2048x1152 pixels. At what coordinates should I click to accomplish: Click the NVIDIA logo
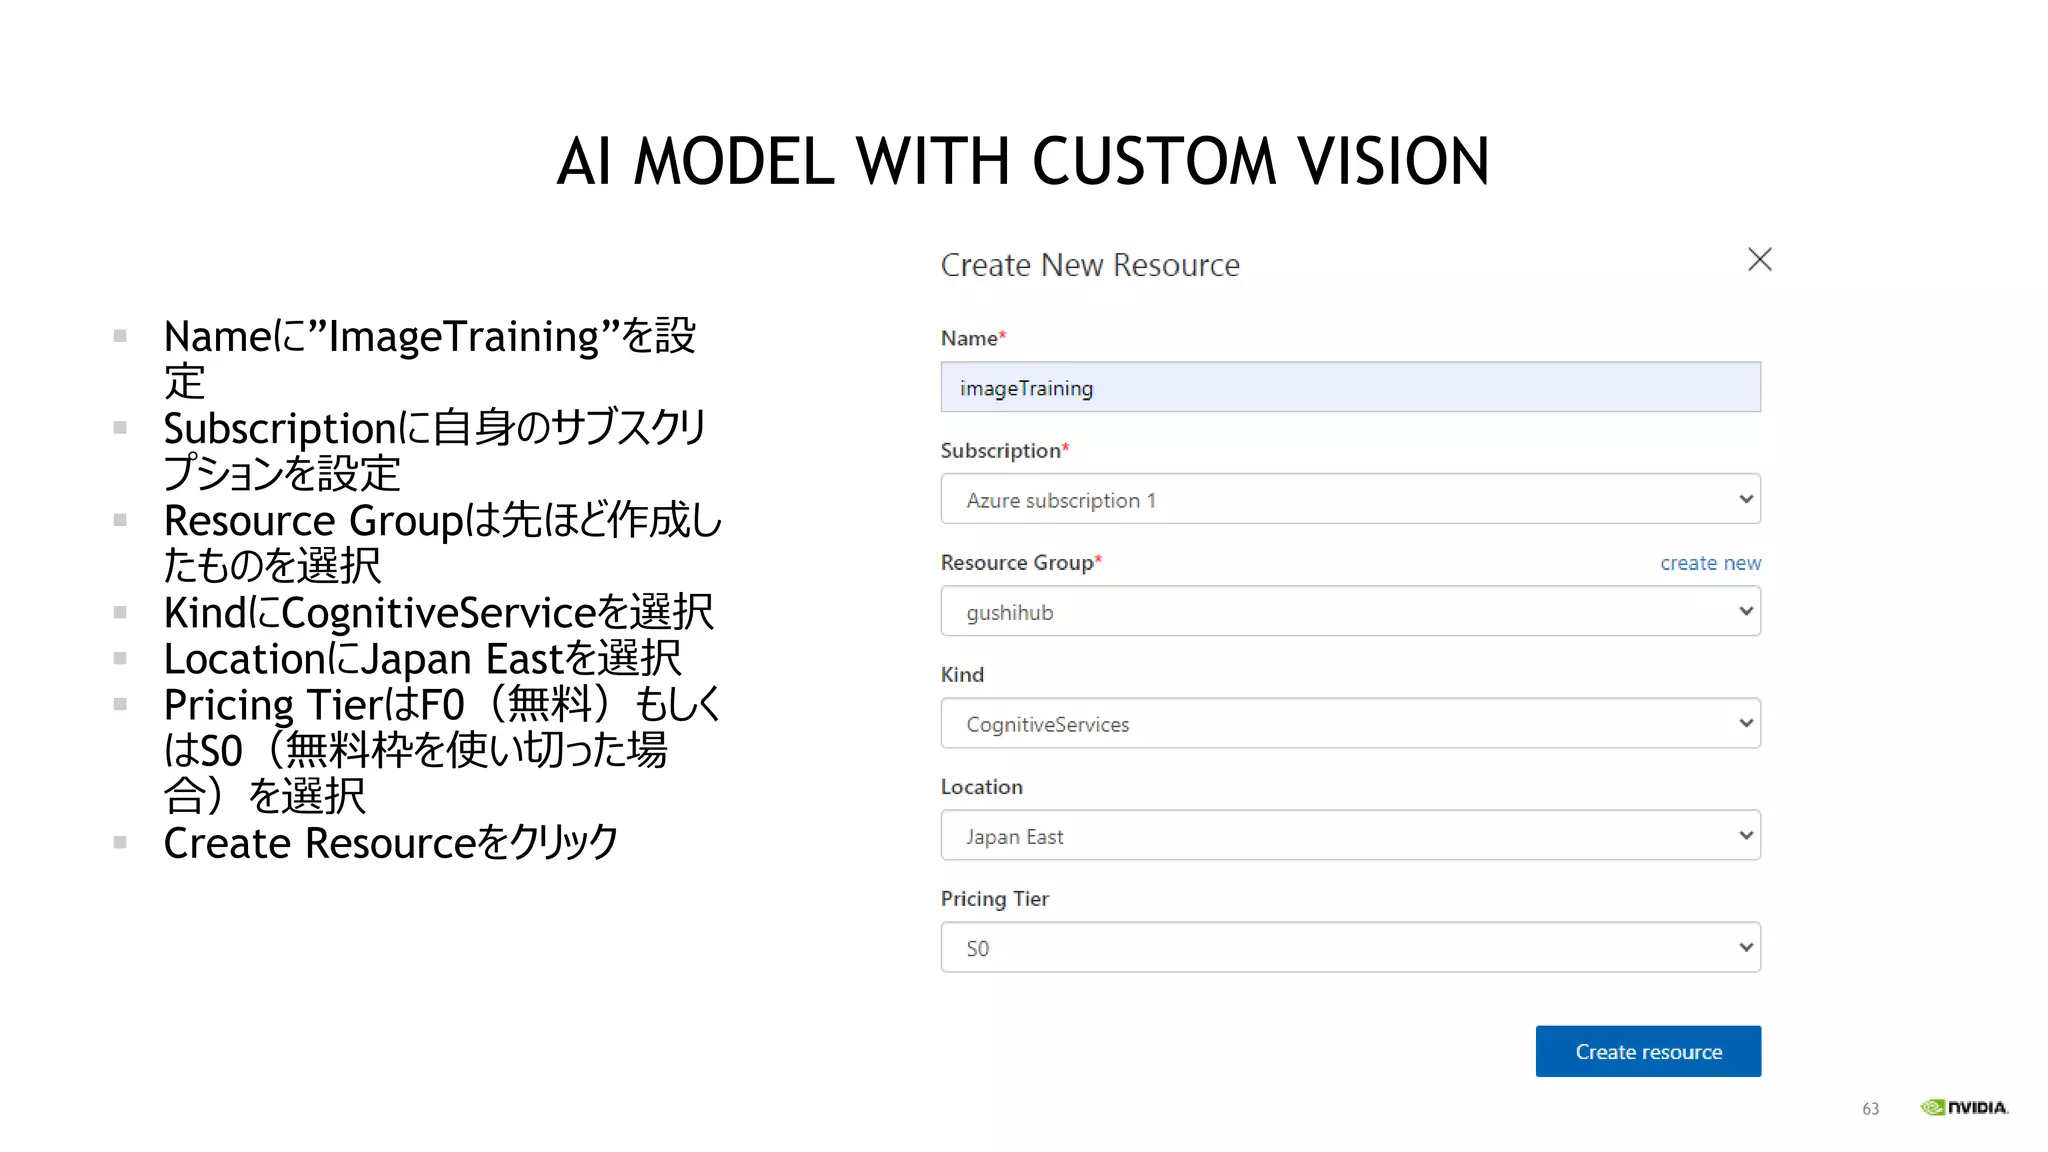click(1964, 1107)
